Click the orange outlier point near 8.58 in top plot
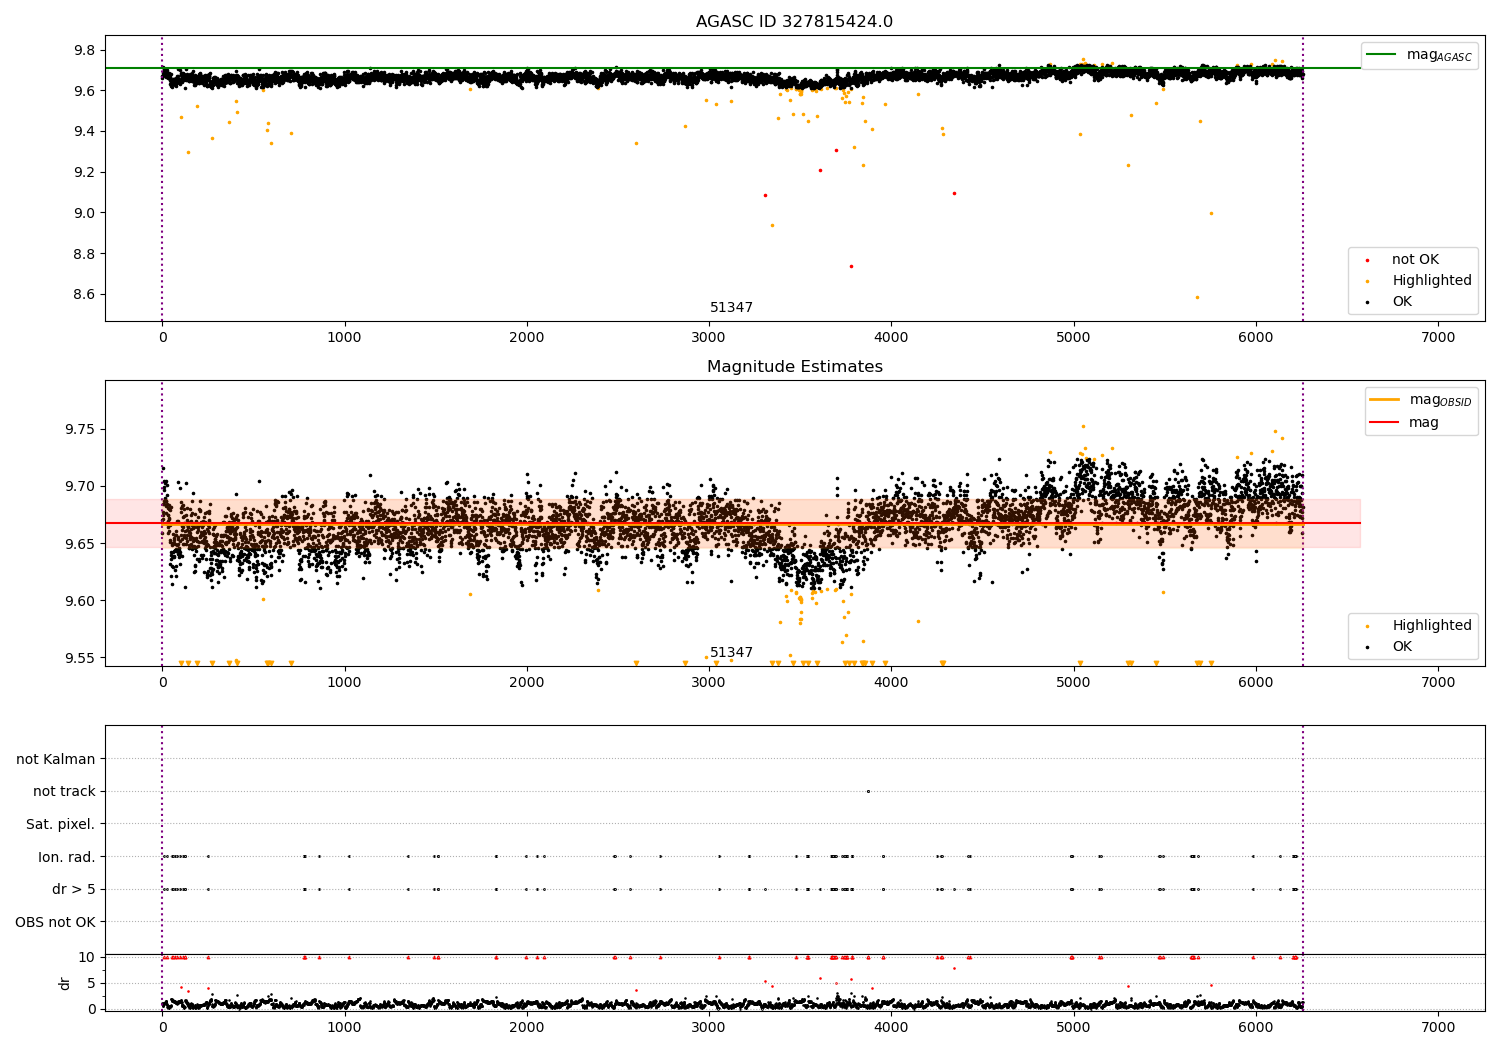The height and width of the screenshot is (1050, 1500). 1197,297
